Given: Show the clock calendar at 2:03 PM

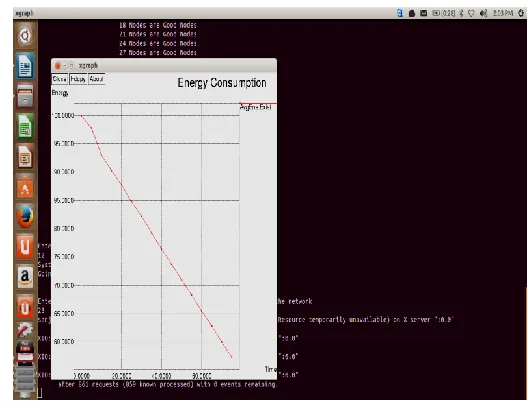Looking at the screenshot, I should coord(503,13).
